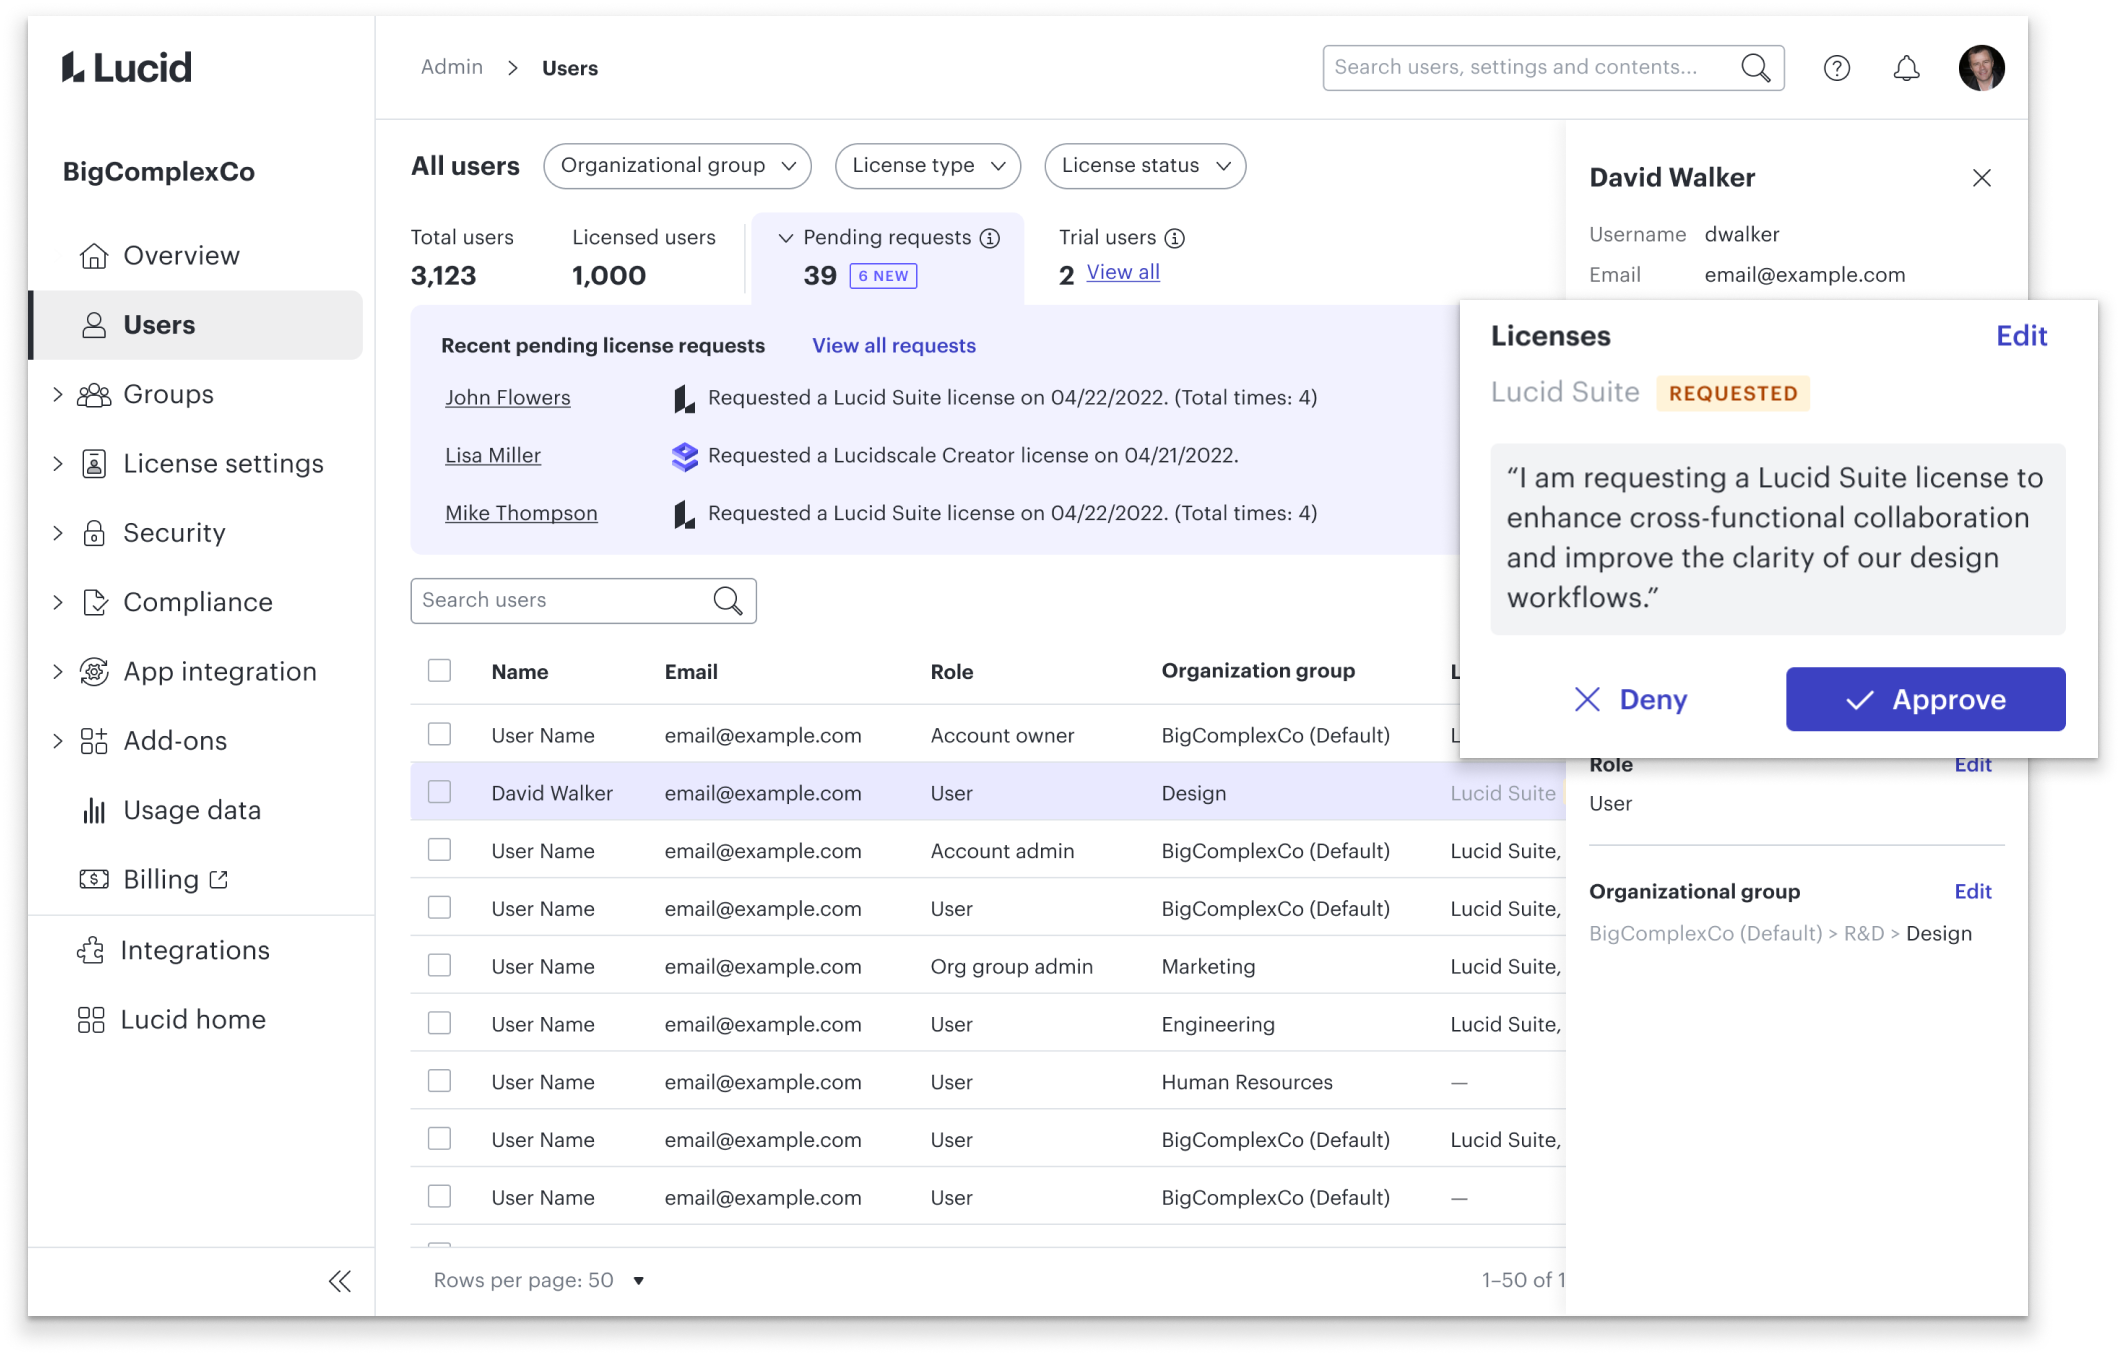Click the magnifier in the top search bar
The width and height of the screenshot is (2120, 1356).
click(1756, 68)
